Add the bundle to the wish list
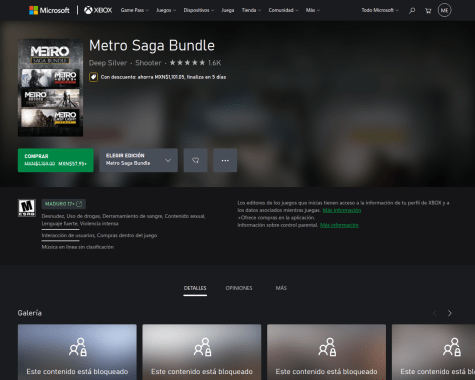Image resolution: width=475 pixels, height=380 pixels. click(x=195, y=160)
